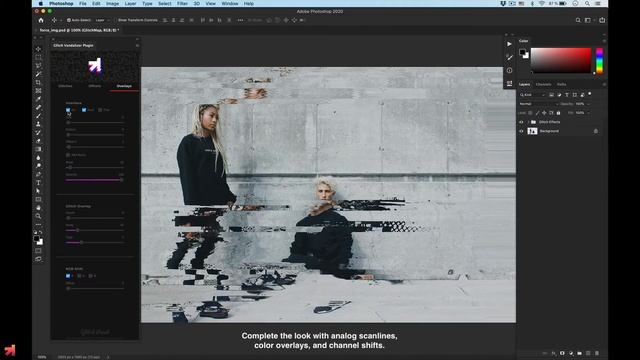
Task: Select the Pen tool
Action: tap(38, 174)
